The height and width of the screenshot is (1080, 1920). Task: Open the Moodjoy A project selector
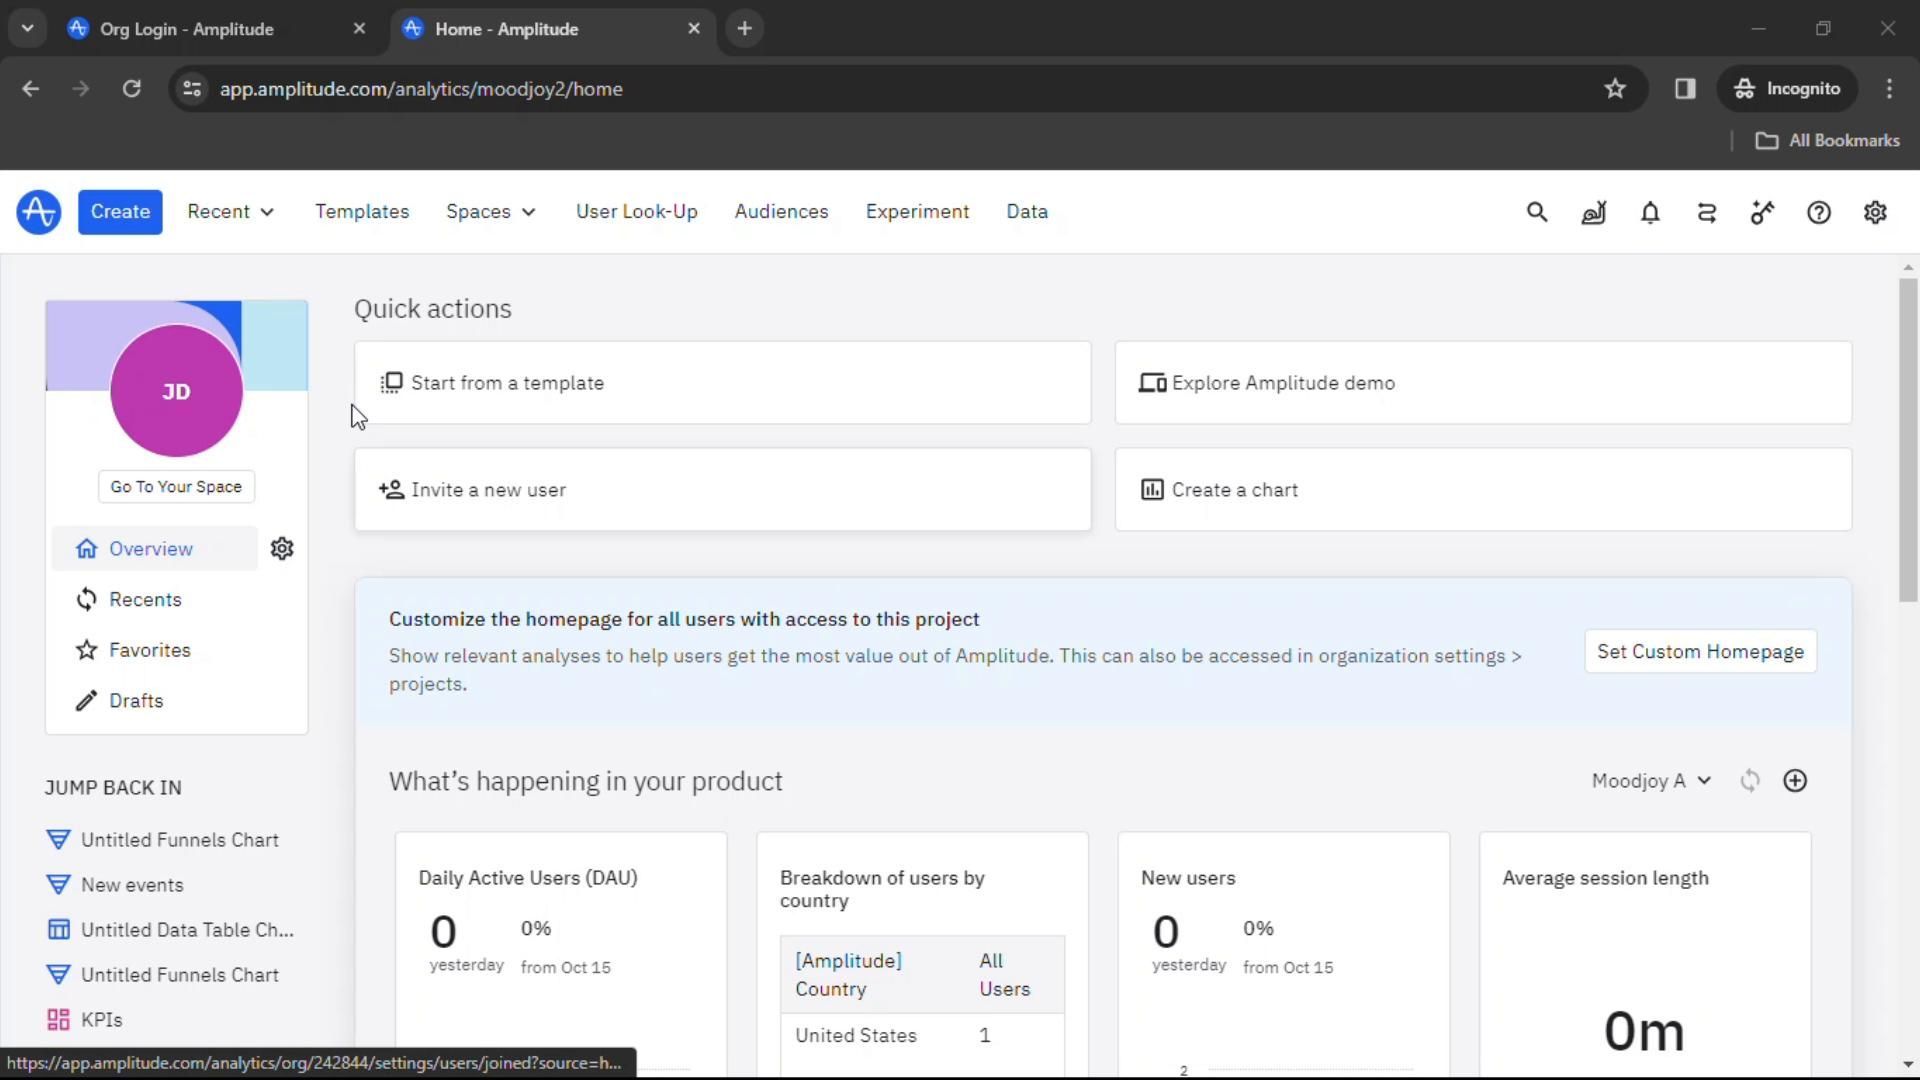coord(1651,781)
